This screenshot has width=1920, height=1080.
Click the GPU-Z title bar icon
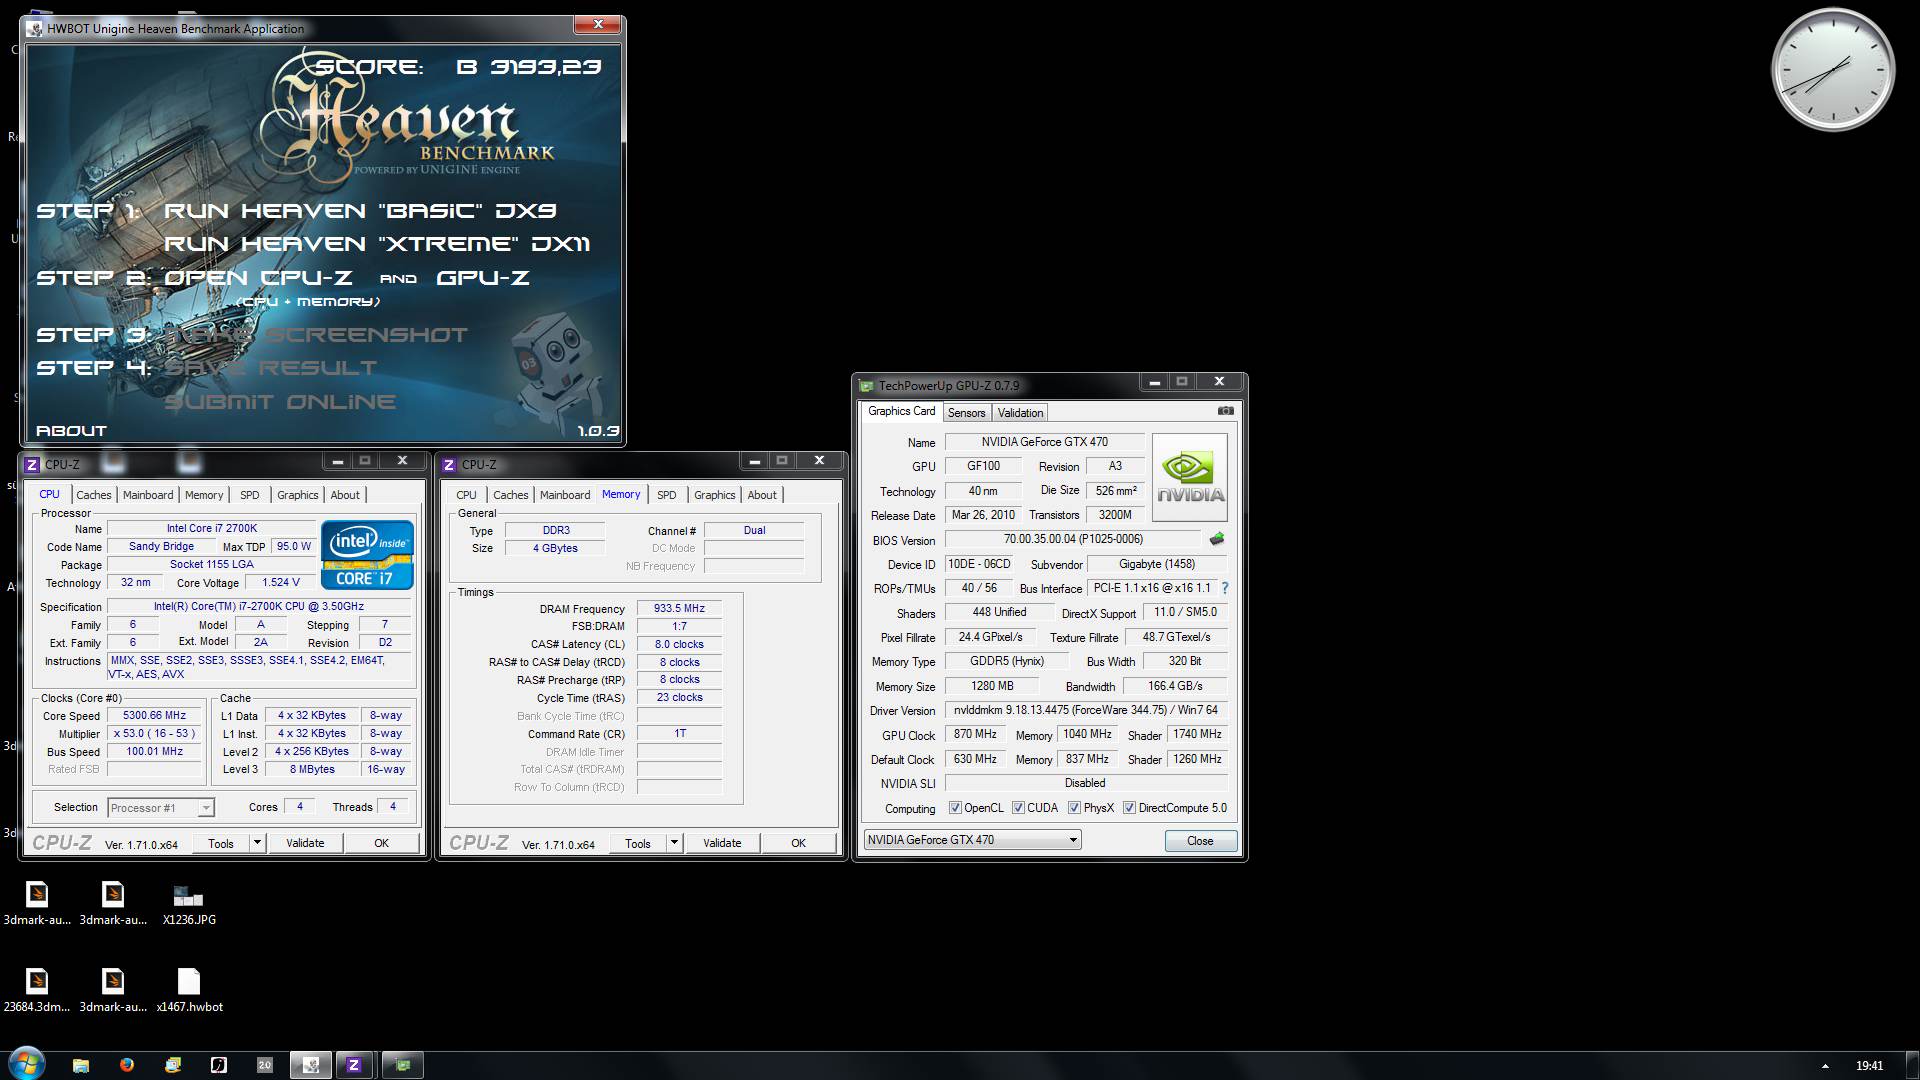point(867,385)
